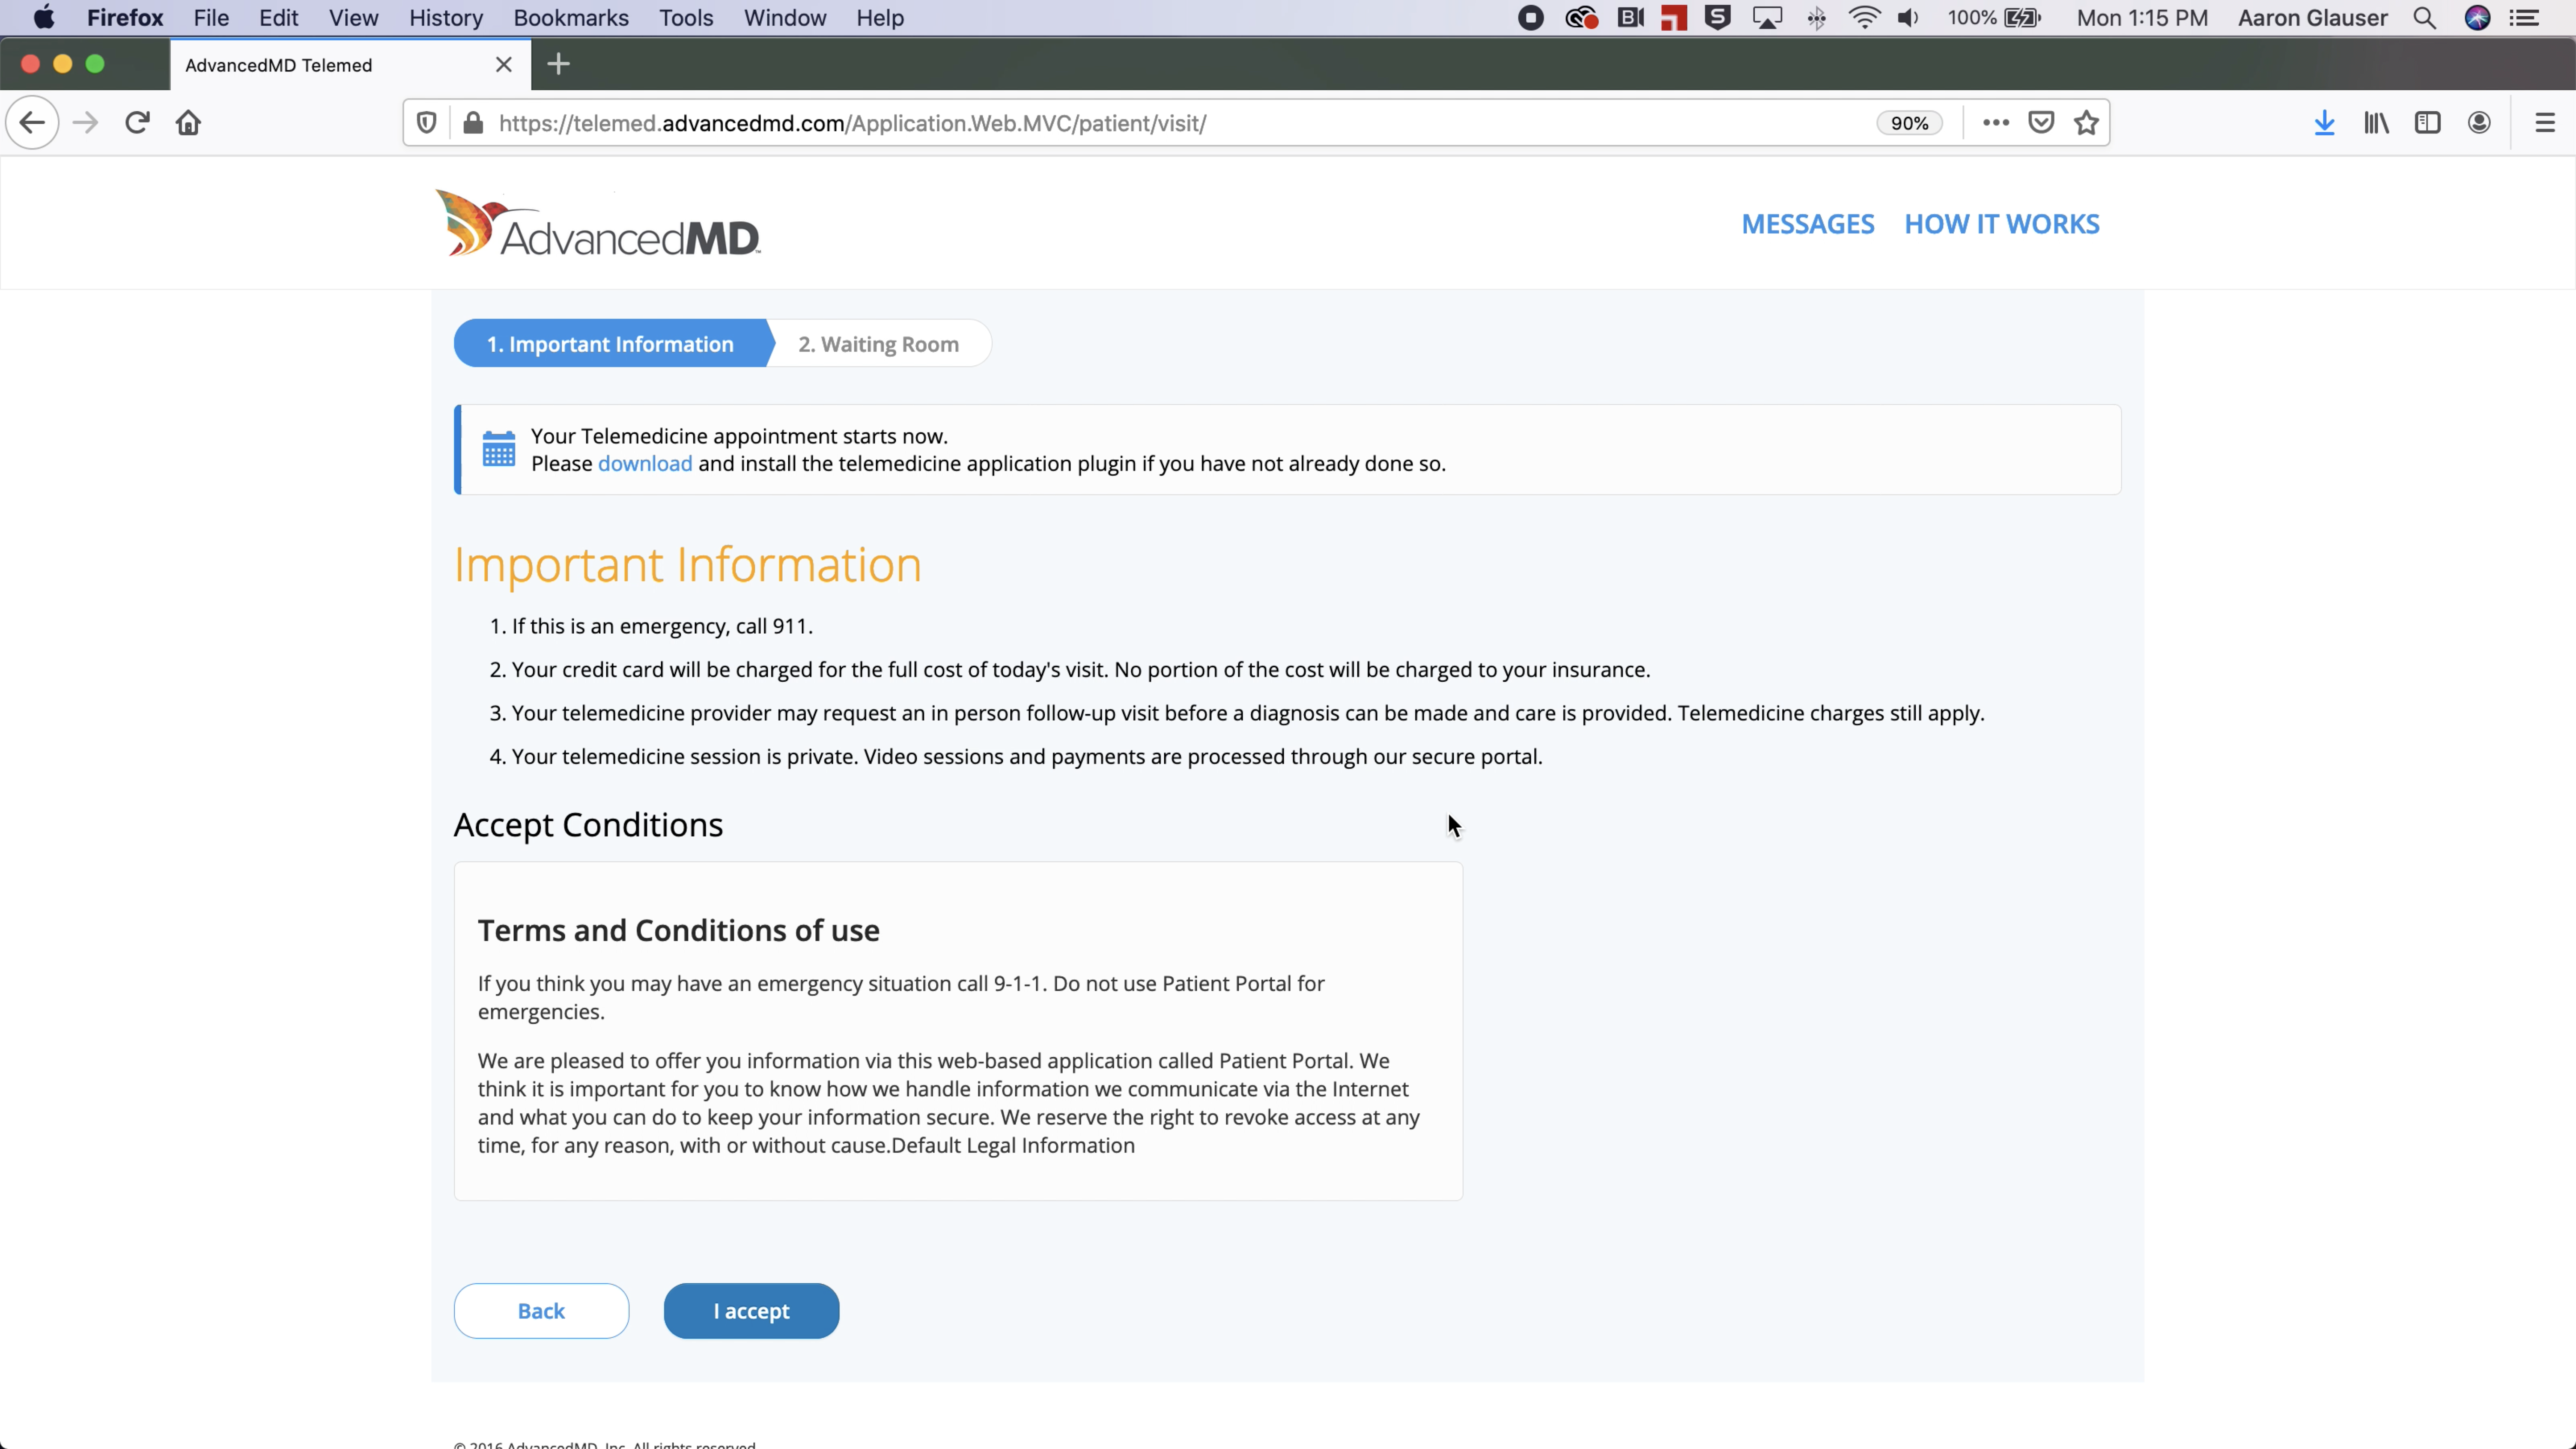Viewport: 2576px width, 1449px height.
Task: Expand page actions three-dot menu
Action: [x=1995, y=123]
